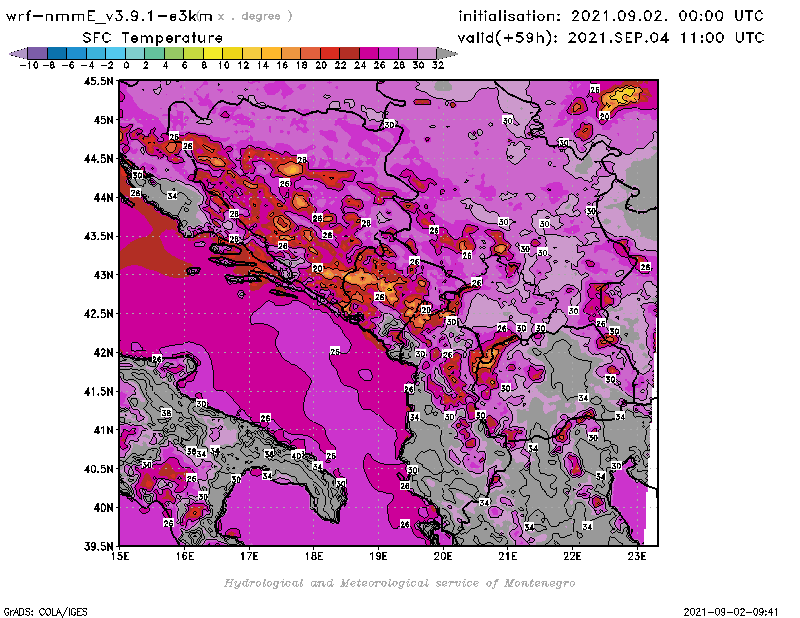Pick the red legend swatch between 20 and 22
Image resolution: width=800 pixels, height=618 pixels.
pyautogui.click(x=330, y=53)
